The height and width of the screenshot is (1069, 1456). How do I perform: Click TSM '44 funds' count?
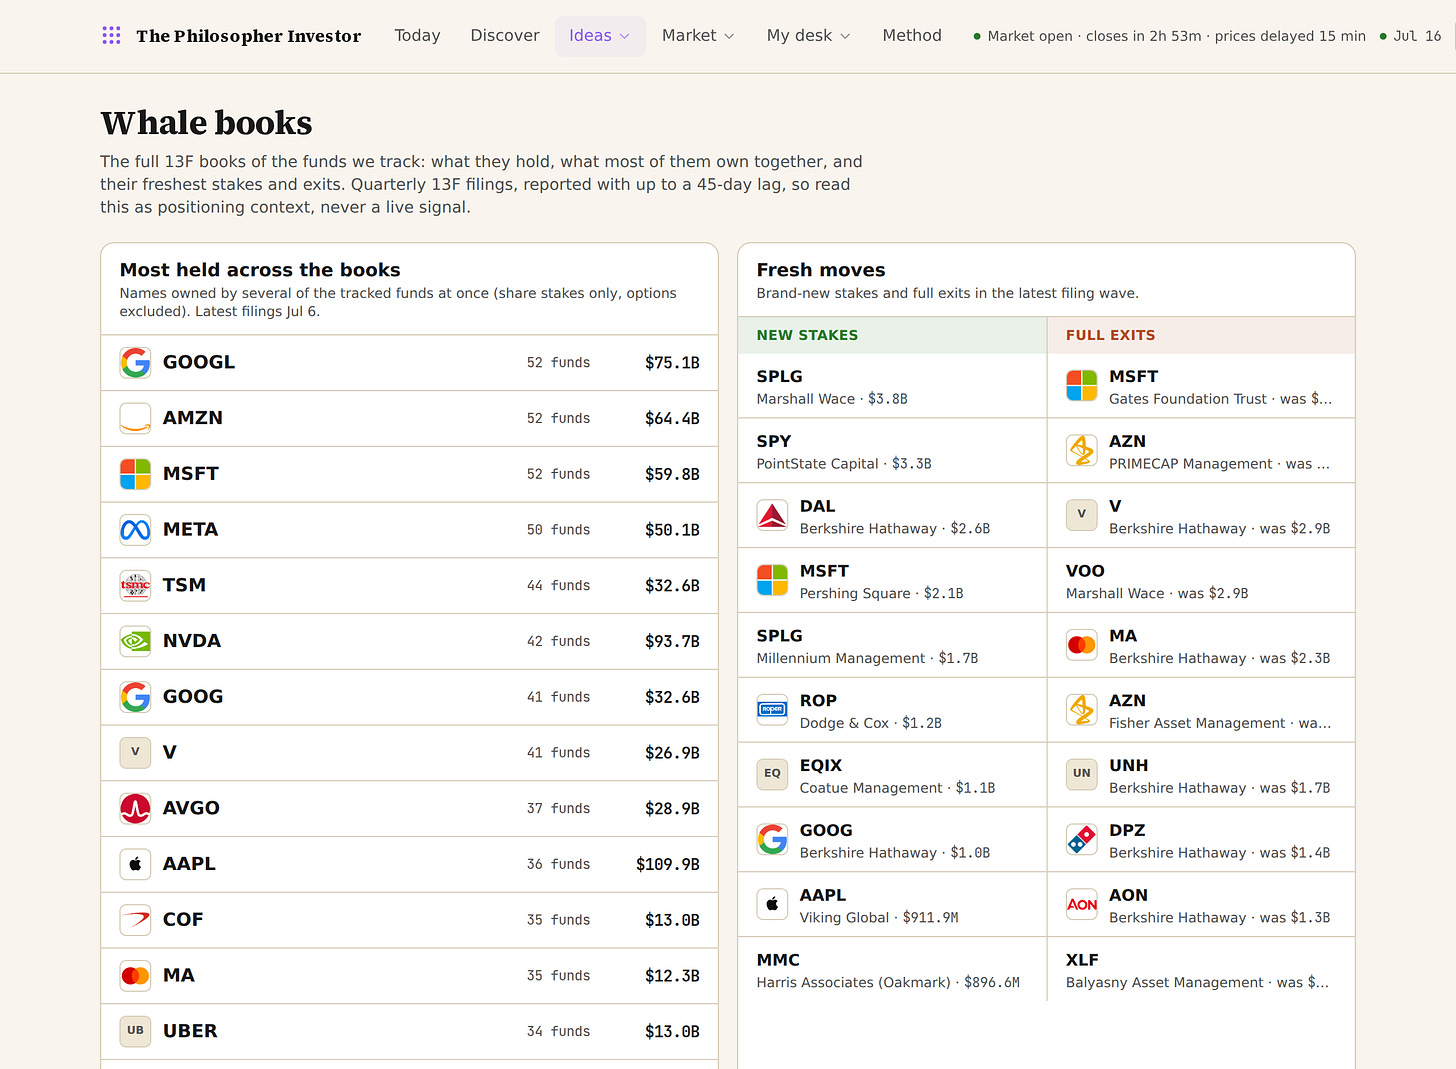558,586
